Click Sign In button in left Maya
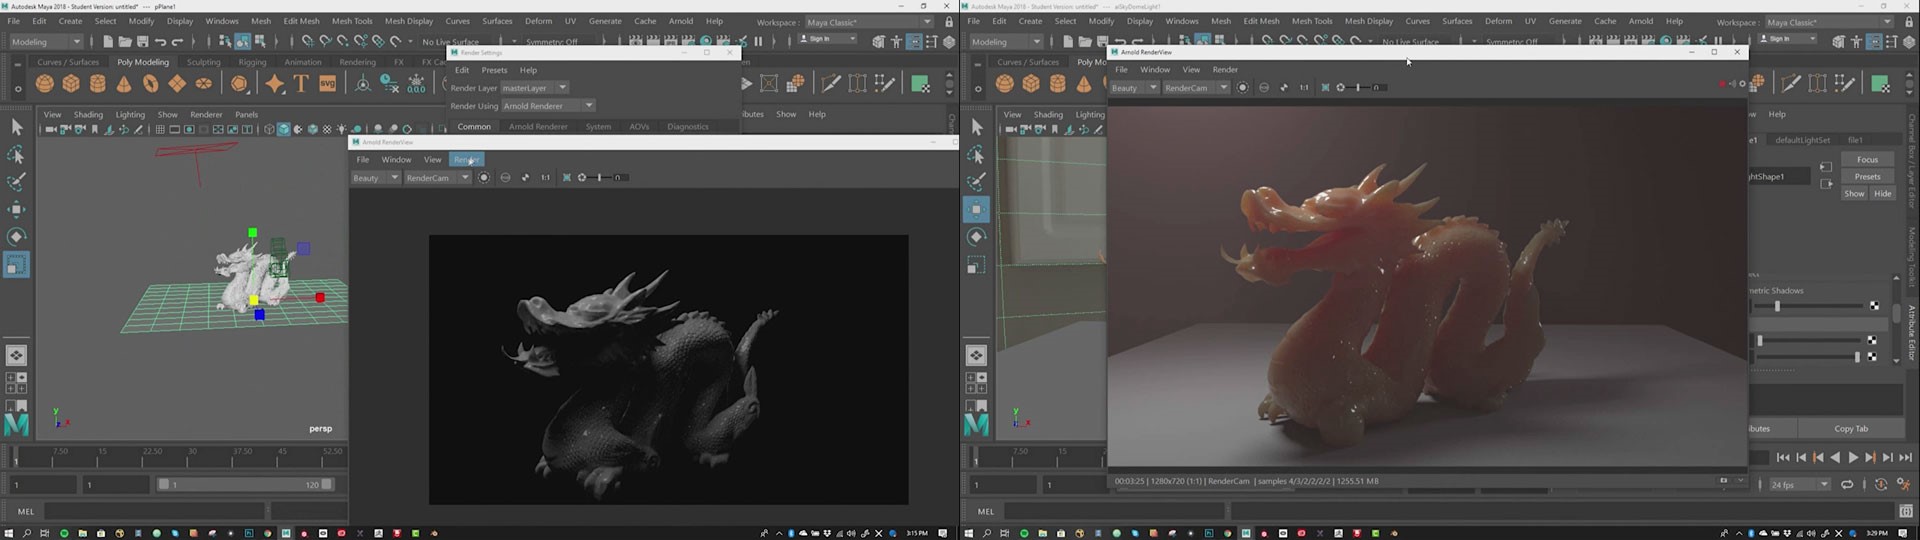 (x=828, y=39)
